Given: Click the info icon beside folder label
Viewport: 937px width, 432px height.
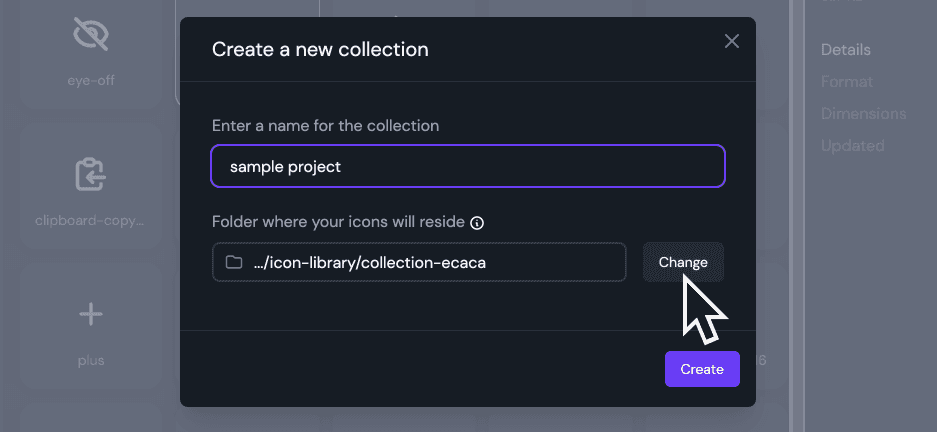Looking at the screenshot, I should coord(477,223).
